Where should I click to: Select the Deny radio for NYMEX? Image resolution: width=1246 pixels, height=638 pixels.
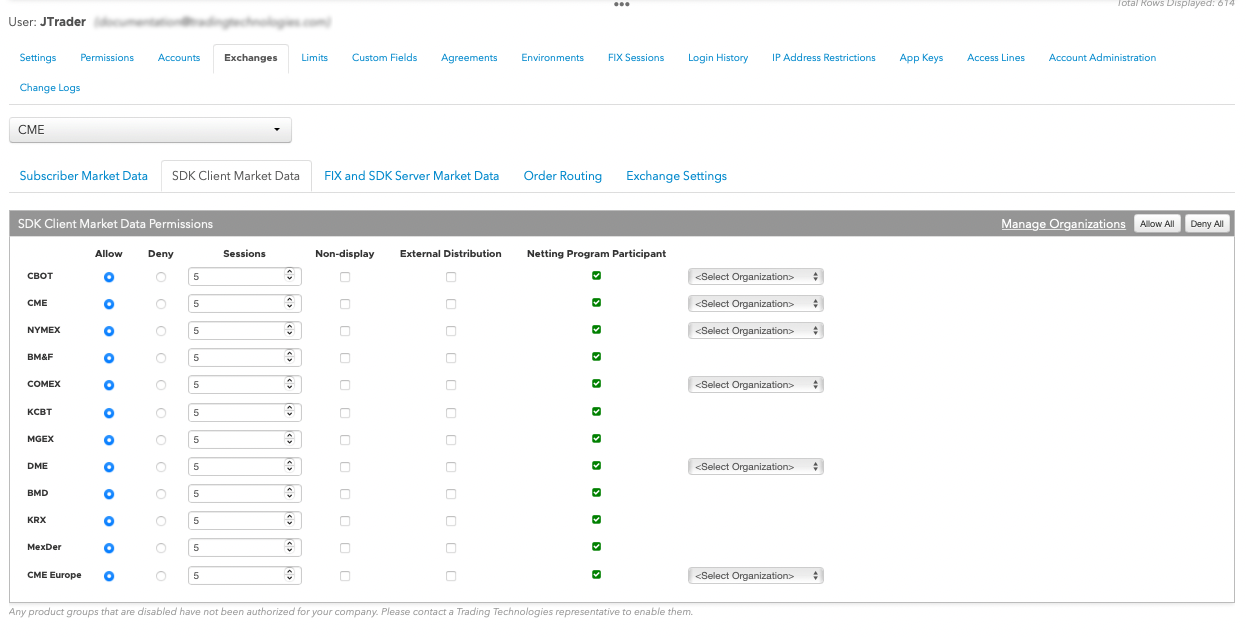(x=161, y=331)
